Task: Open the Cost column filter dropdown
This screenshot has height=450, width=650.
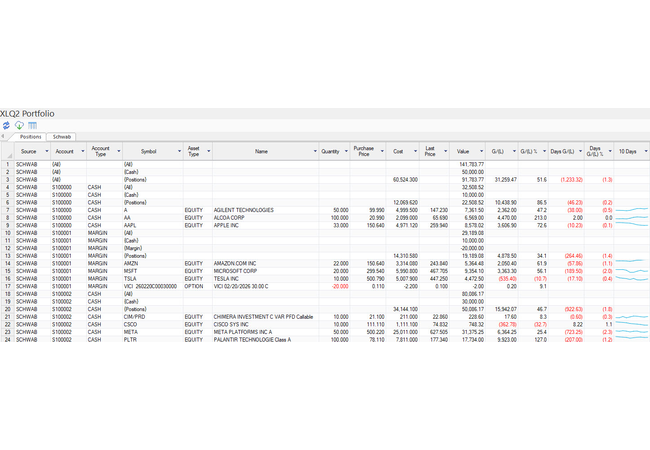Action: [415, 151]
